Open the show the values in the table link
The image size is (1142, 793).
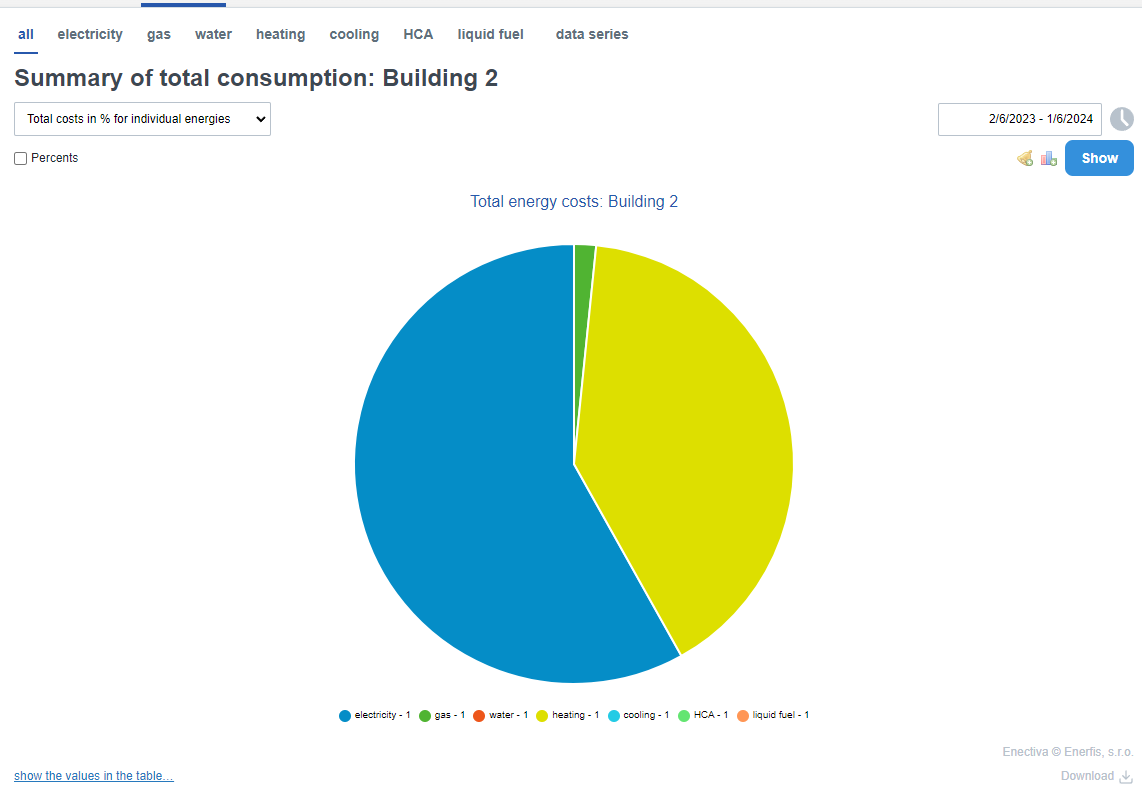pos(94,776)
